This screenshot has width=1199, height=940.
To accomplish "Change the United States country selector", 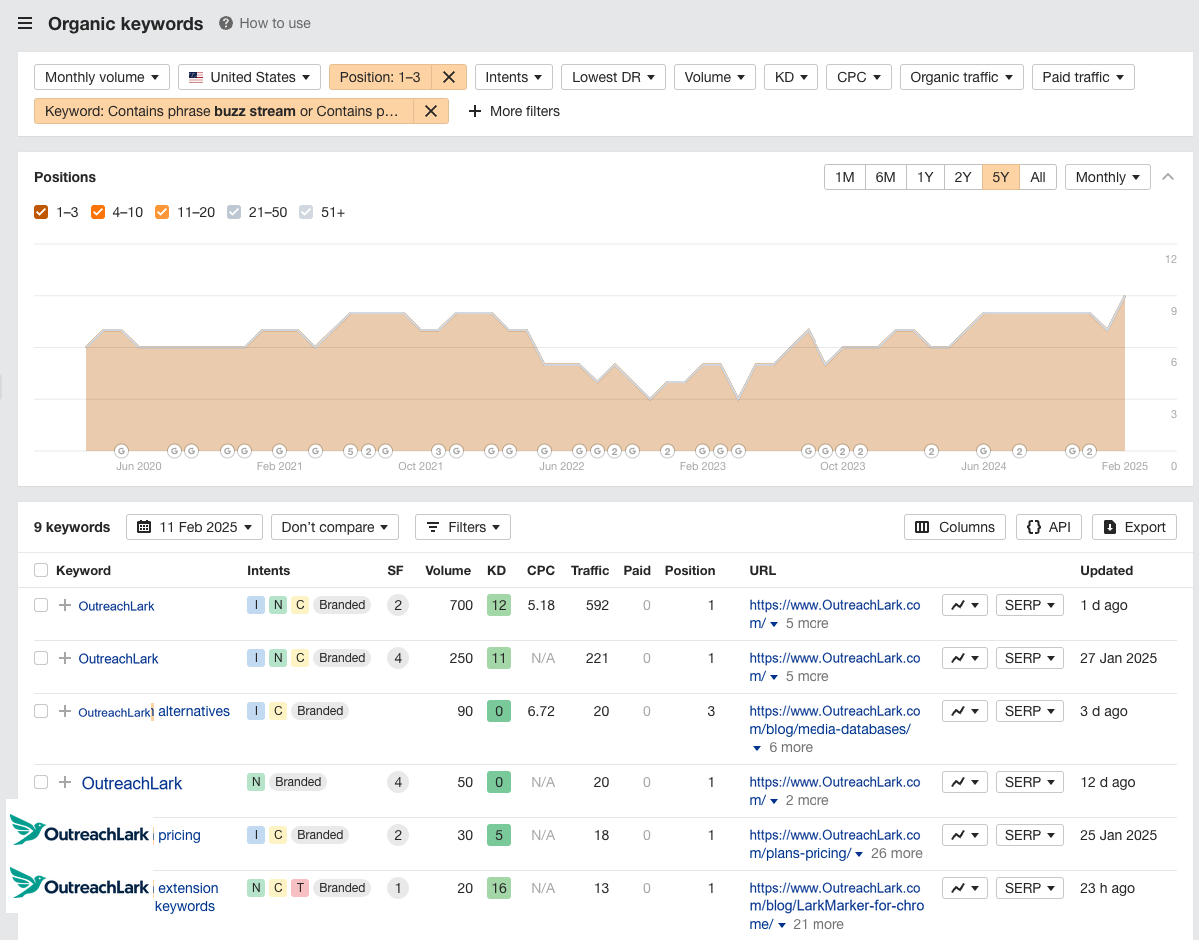I will click(249, 77).
